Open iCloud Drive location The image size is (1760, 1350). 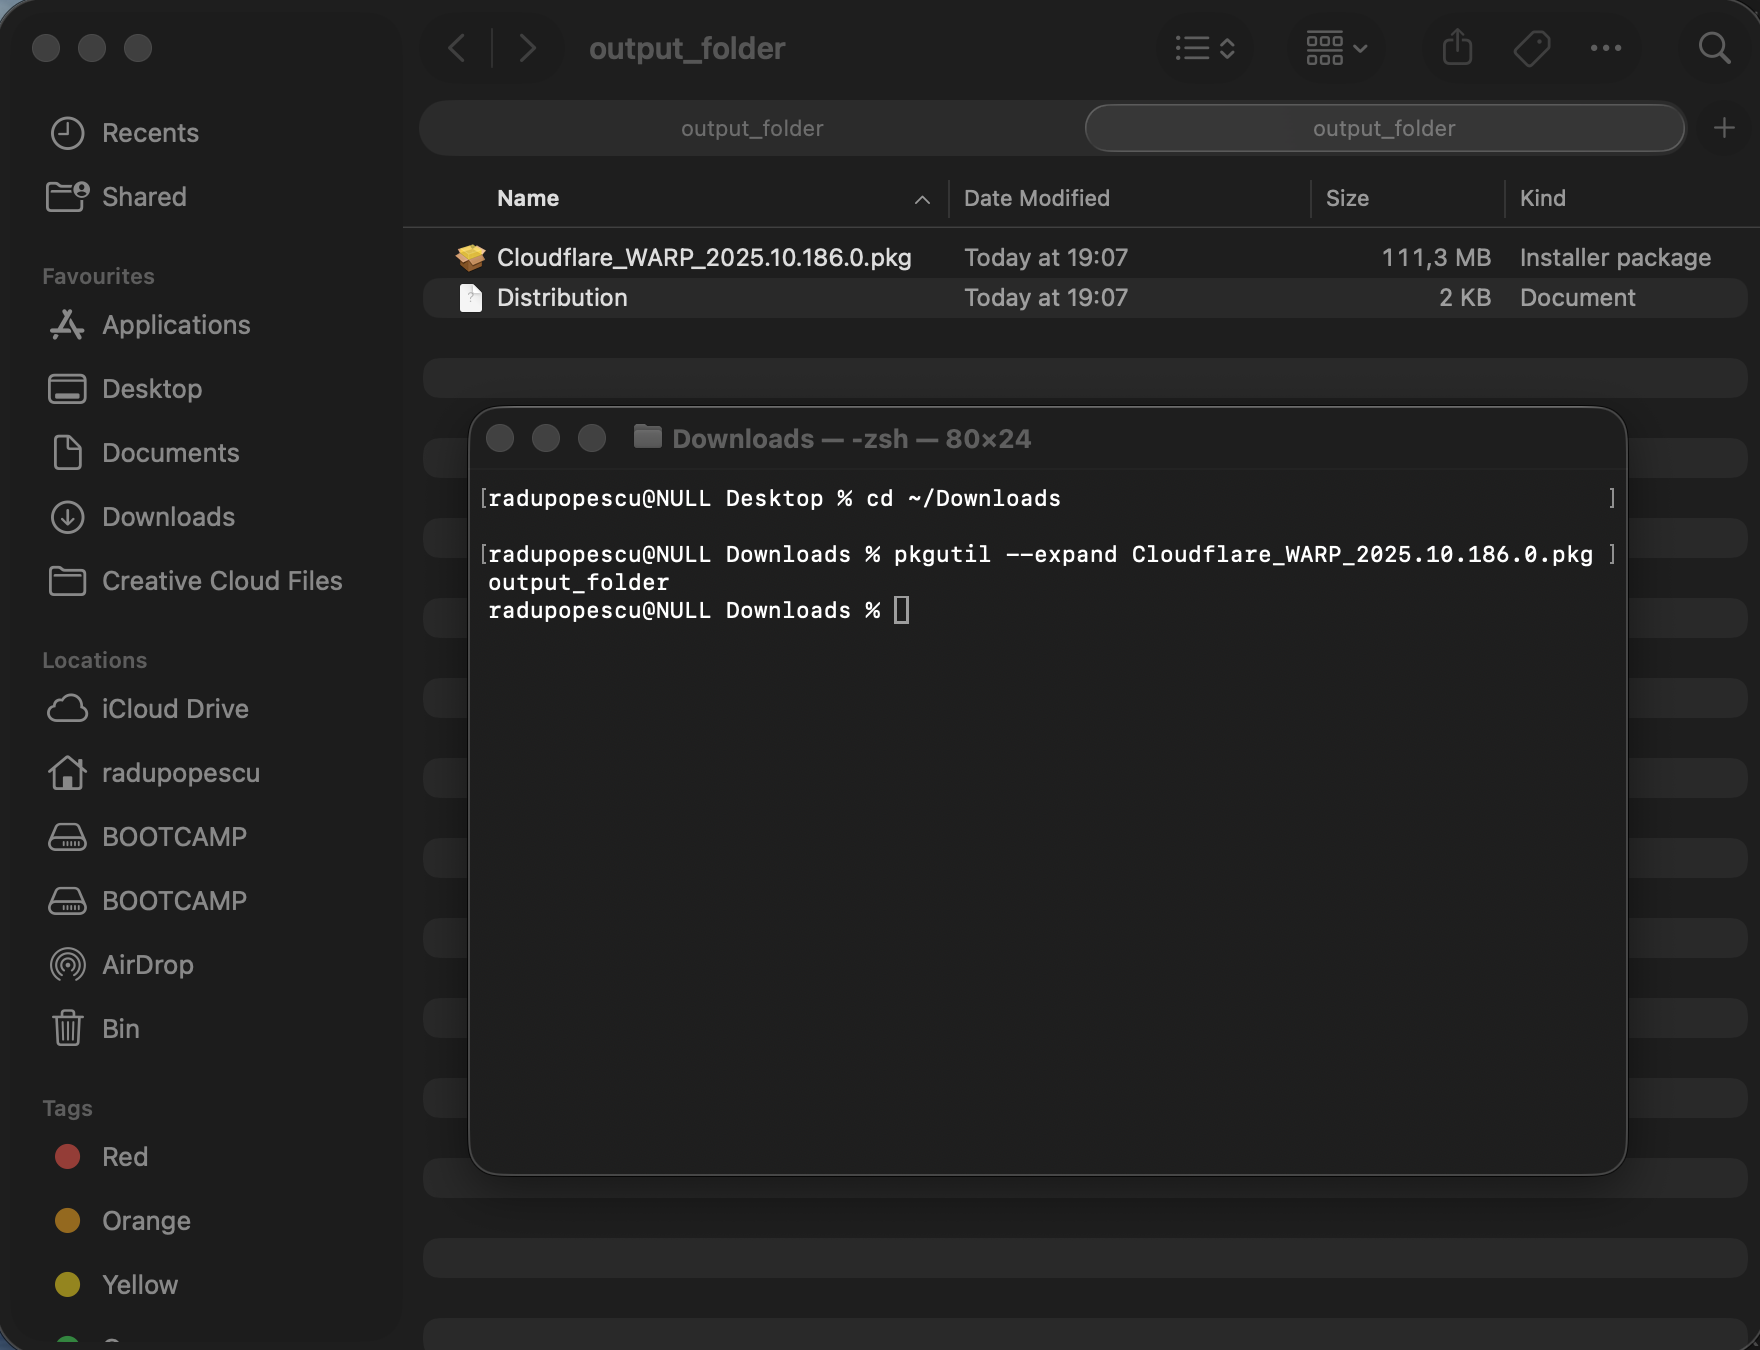[175, 708]
